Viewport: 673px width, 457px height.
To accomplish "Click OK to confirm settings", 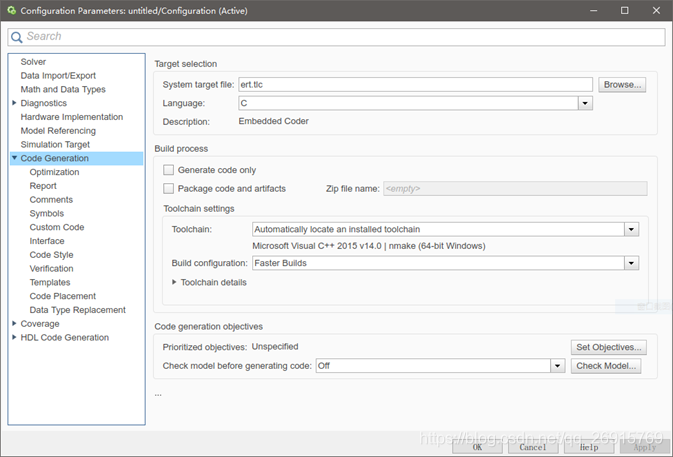I will 477,447.
